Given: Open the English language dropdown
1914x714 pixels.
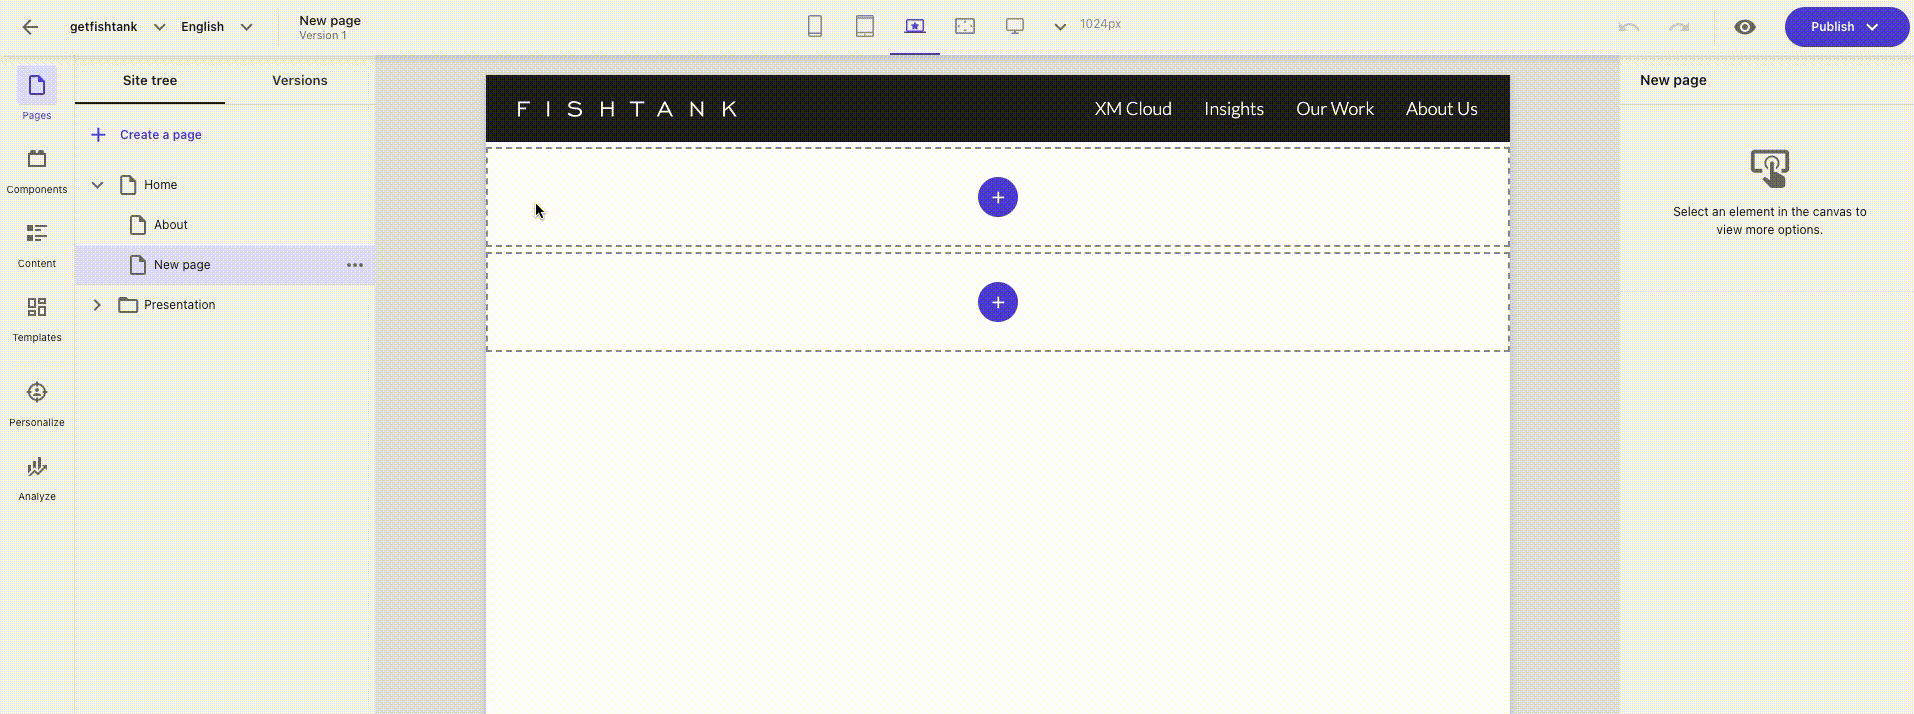Looking at the screenshot, I should [x=217, y=27].
